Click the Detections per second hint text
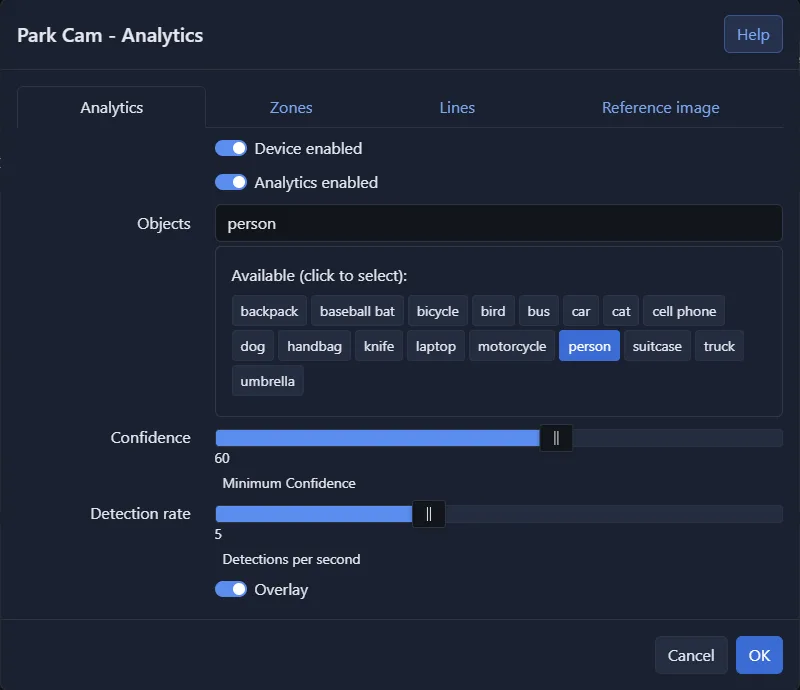The image size is (800, 690). tap(291, 559)
